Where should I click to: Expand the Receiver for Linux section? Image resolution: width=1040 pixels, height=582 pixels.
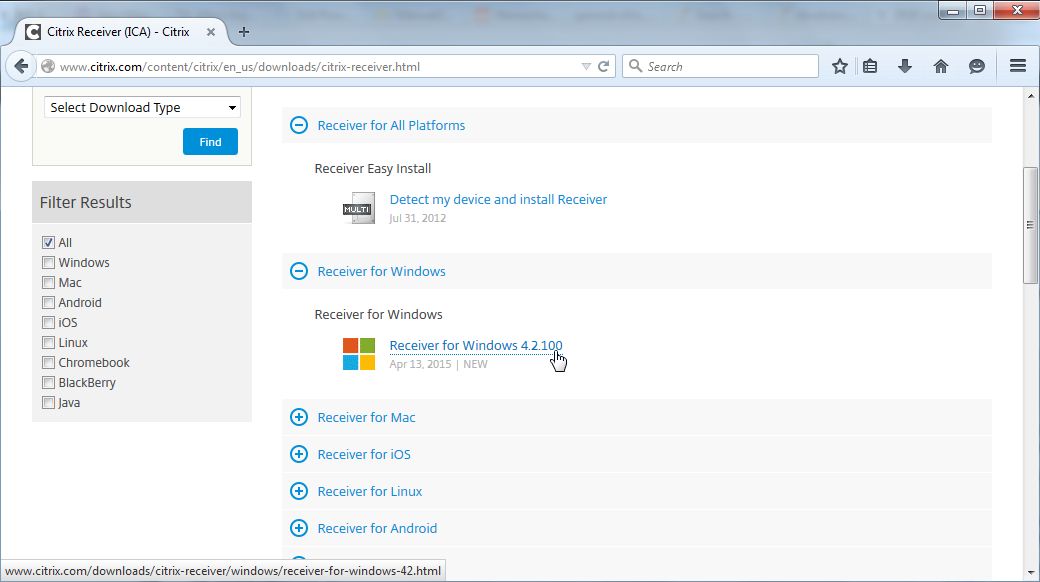(298, 491)
